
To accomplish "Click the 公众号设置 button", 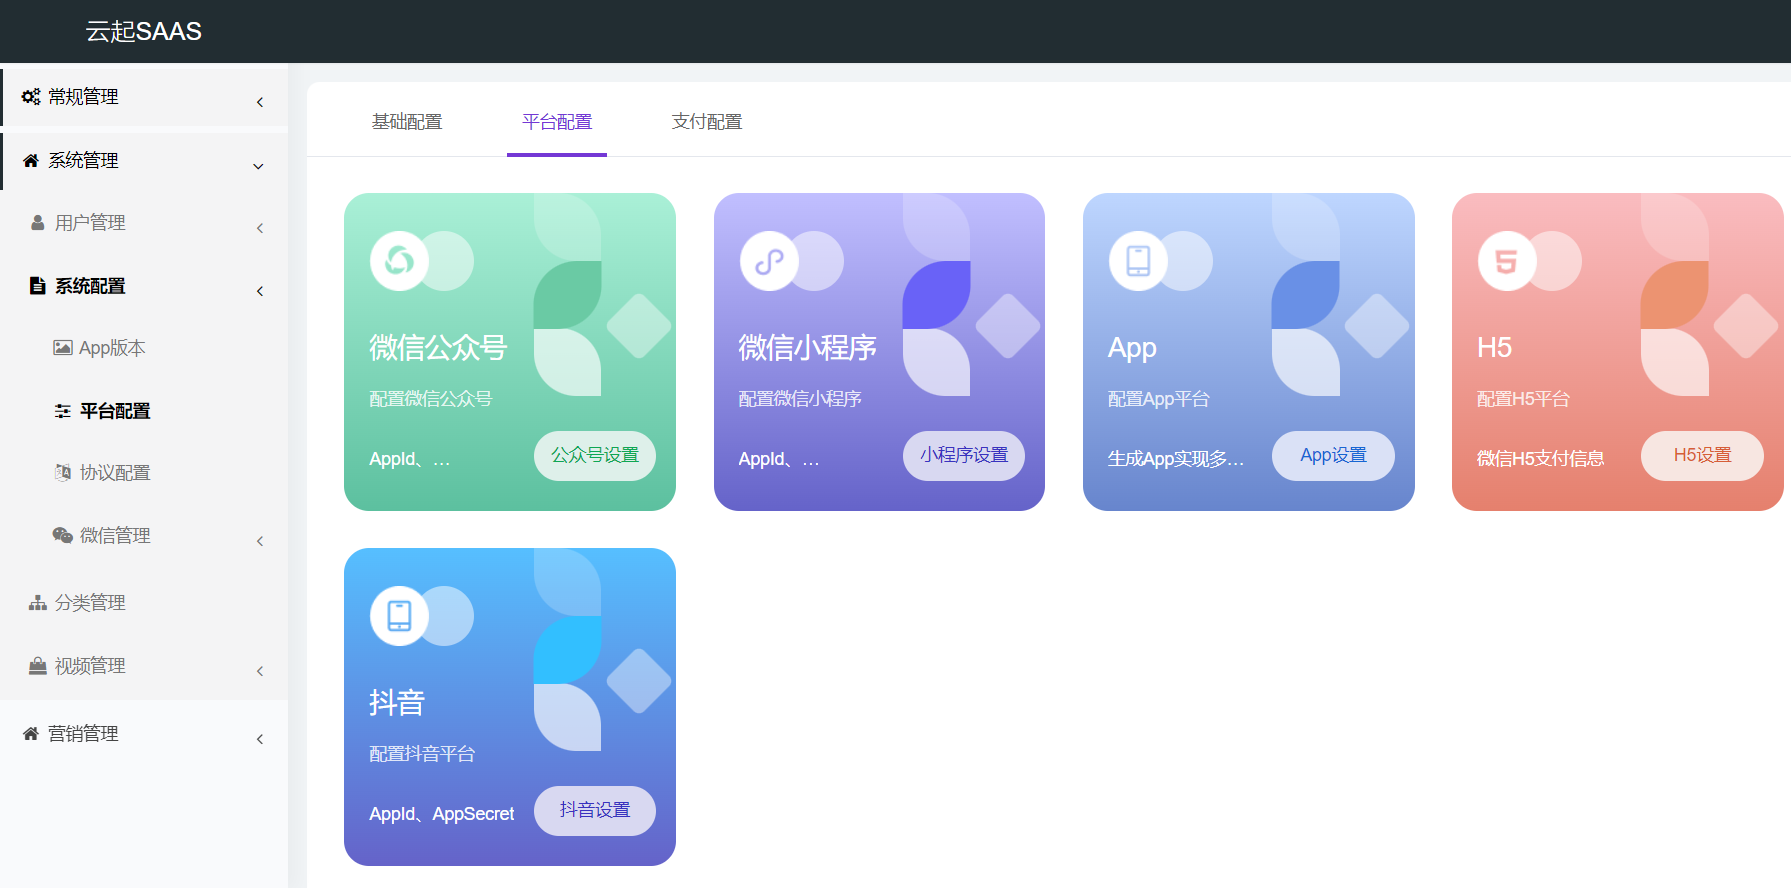I will point(595,455).
